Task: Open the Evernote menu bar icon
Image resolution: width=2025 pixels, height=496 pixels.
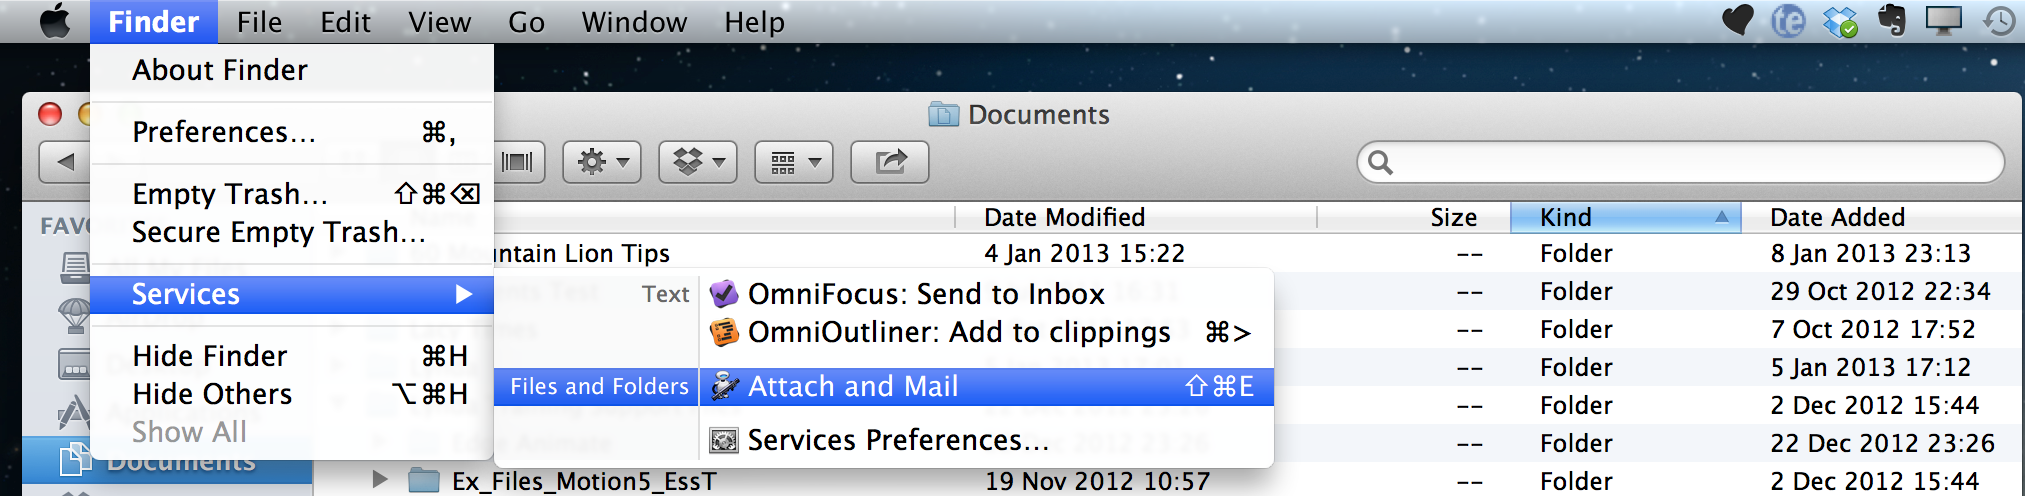Action: pyautogui.click(x=1891, y=21)
